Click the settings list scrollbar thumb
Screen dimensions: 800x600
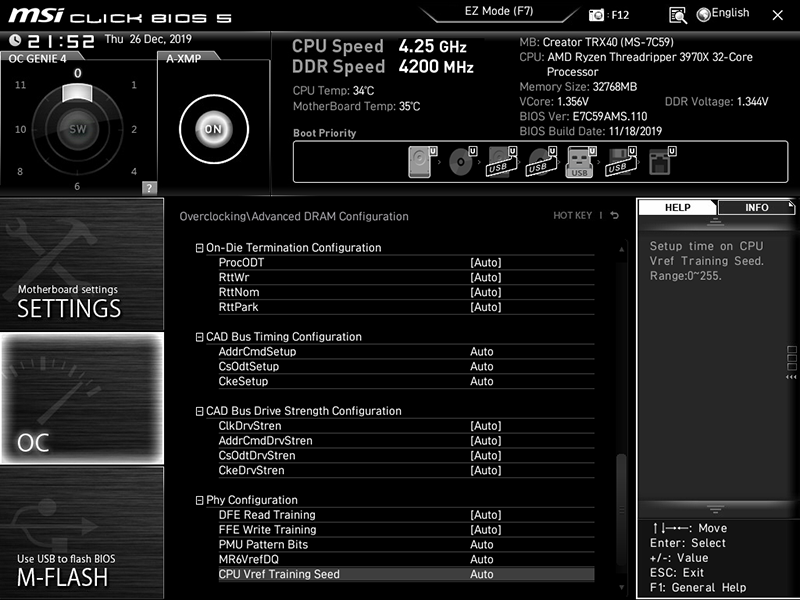pyautogui.click(x=621, y=508)
